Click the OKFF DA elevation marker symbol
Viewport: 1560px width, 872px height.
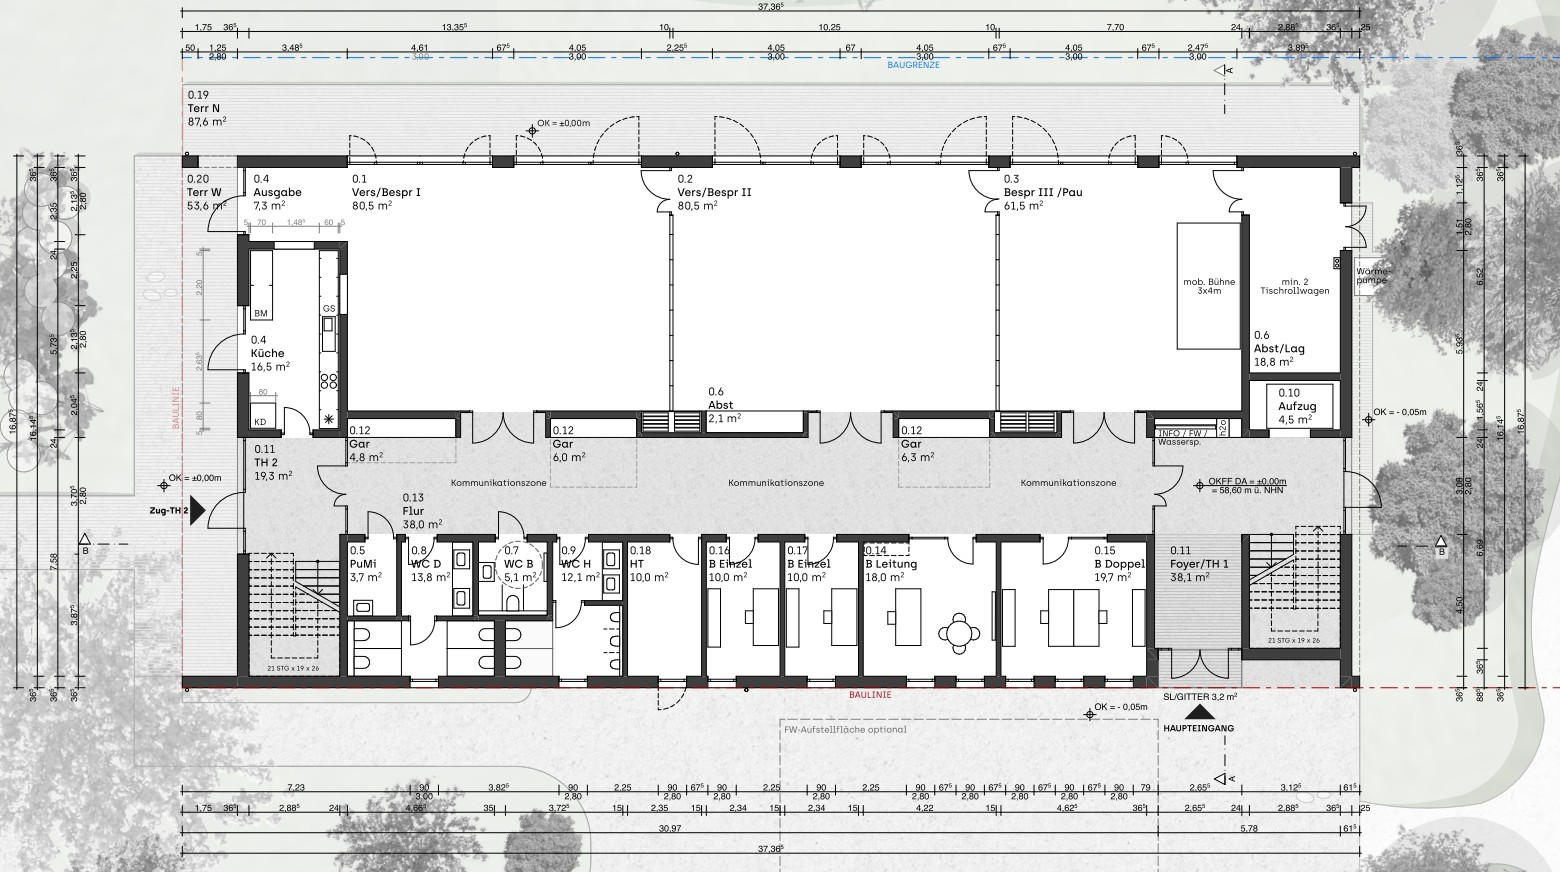click(1202, 484)
